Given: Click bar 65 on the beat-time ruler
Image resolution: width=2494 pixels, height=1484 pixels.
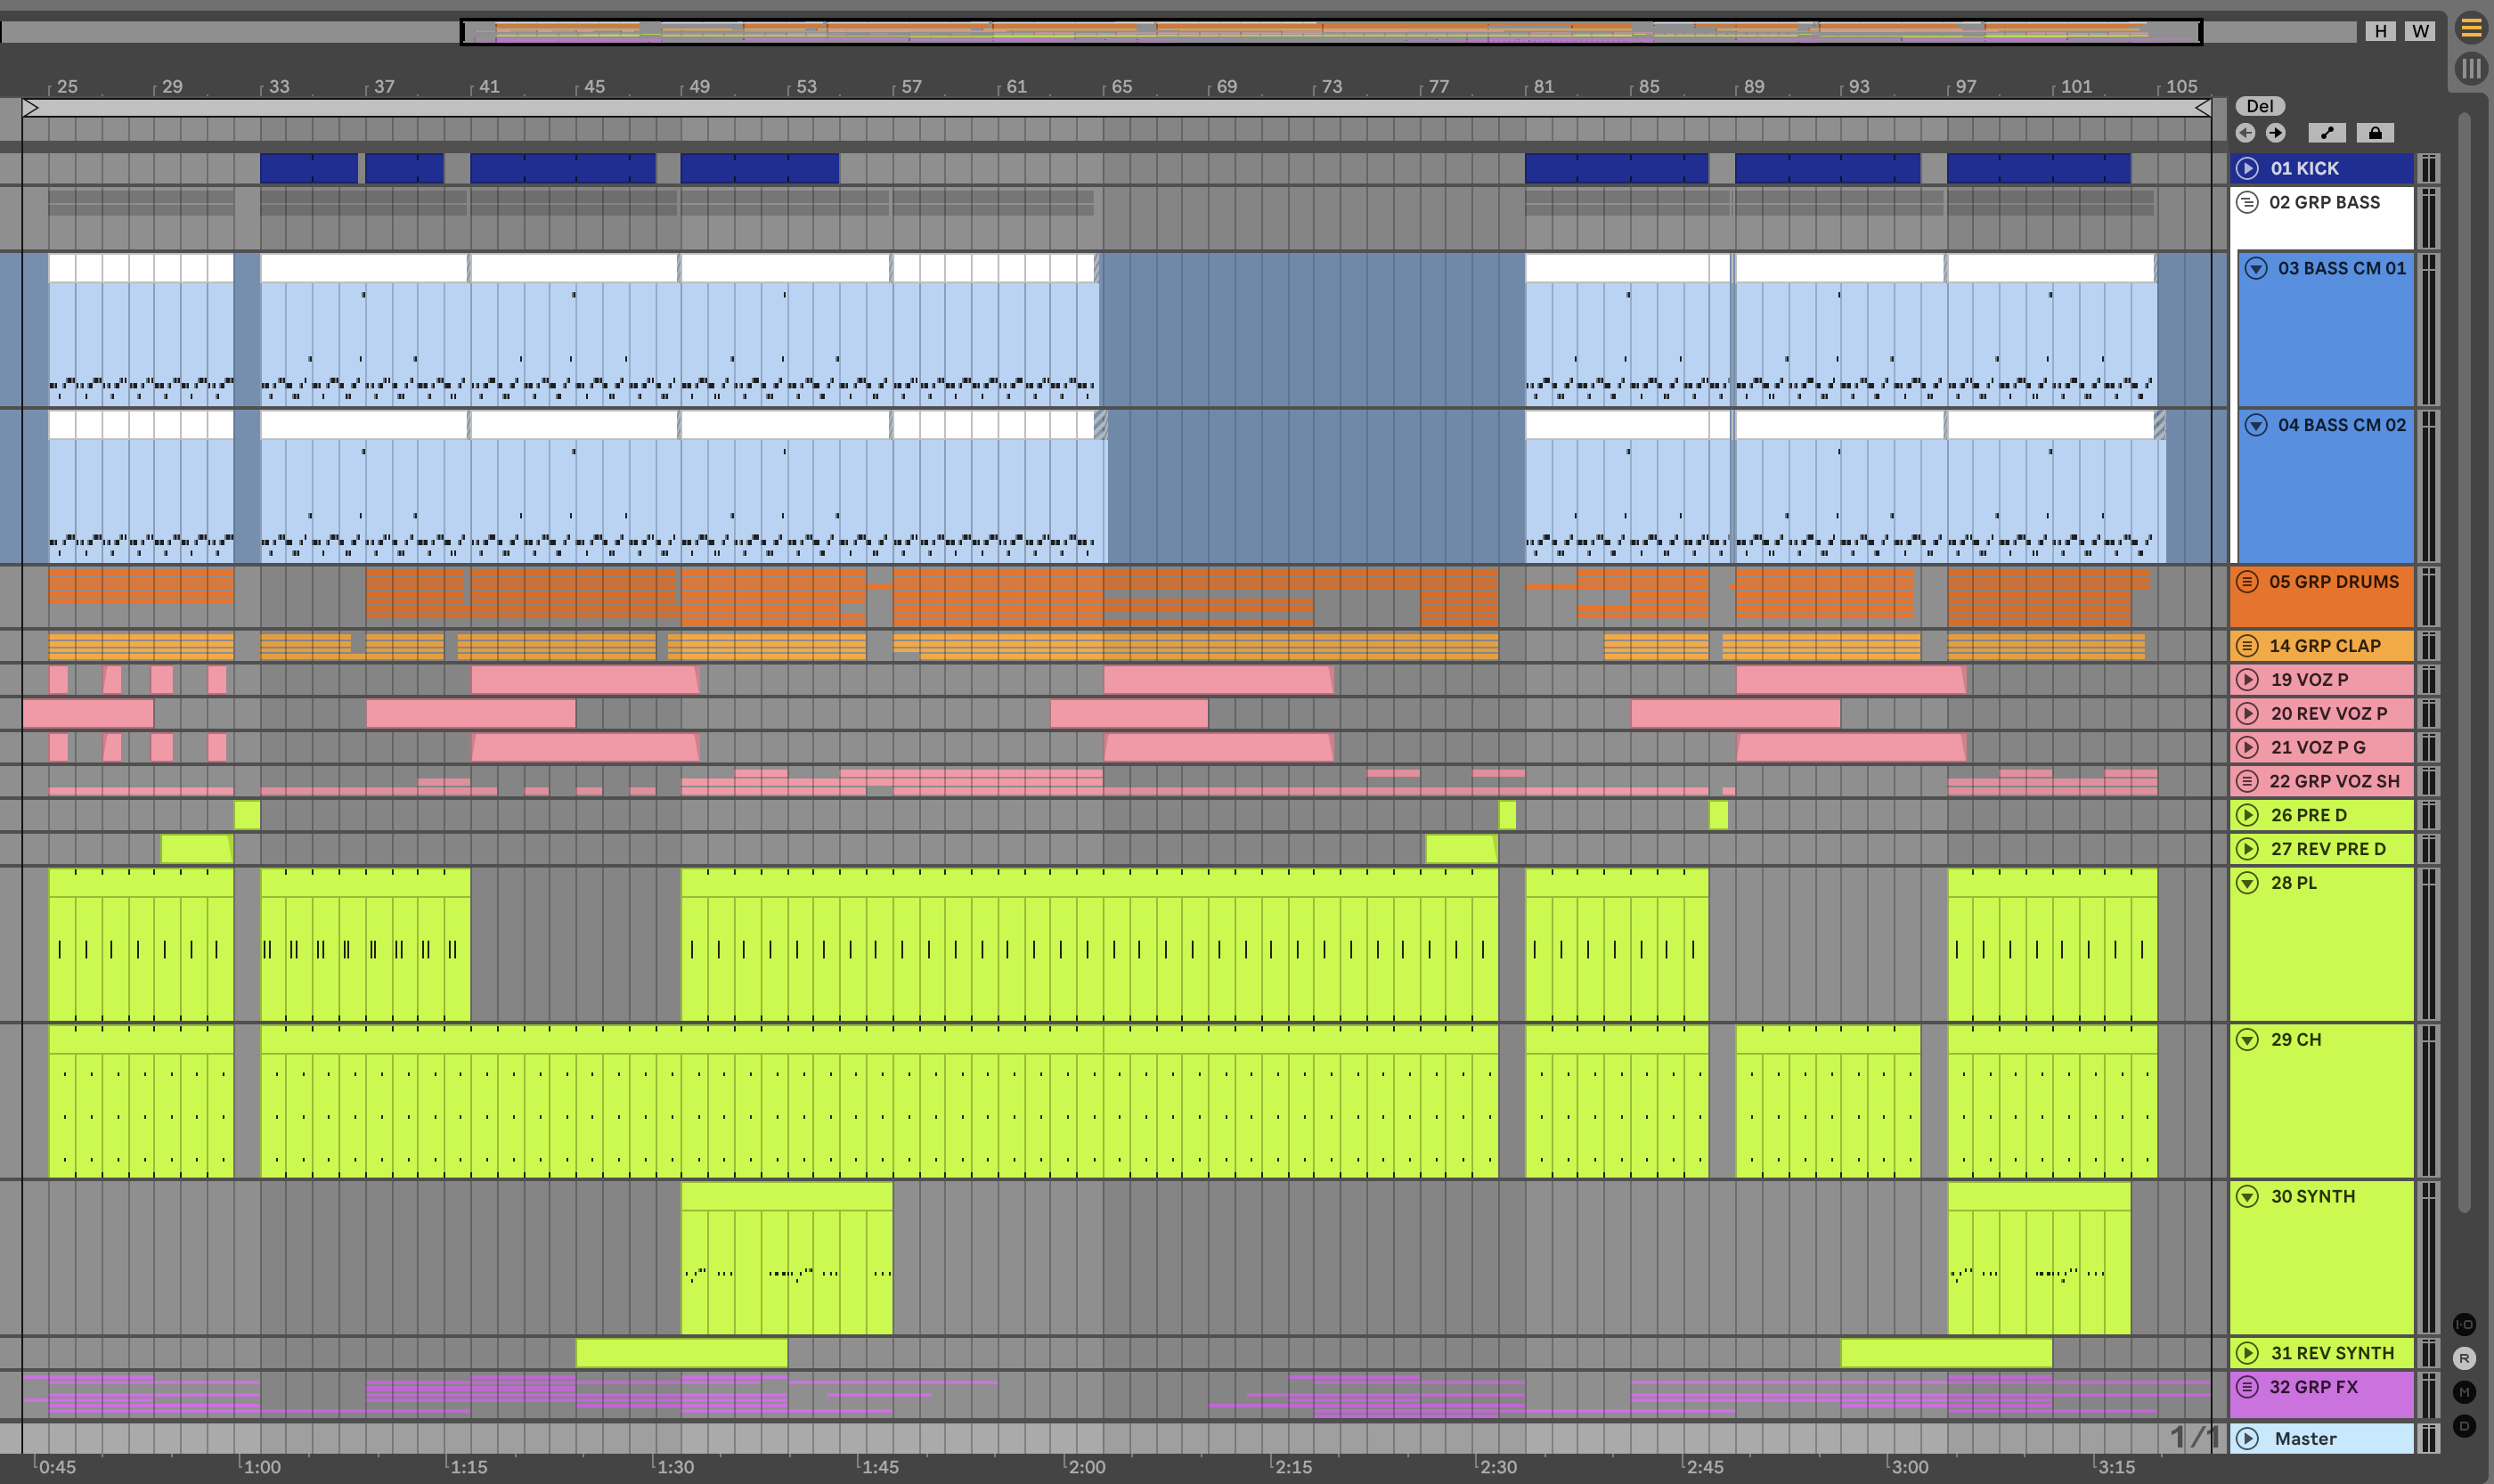Looking at the screenshot, I should [1120, 87].
